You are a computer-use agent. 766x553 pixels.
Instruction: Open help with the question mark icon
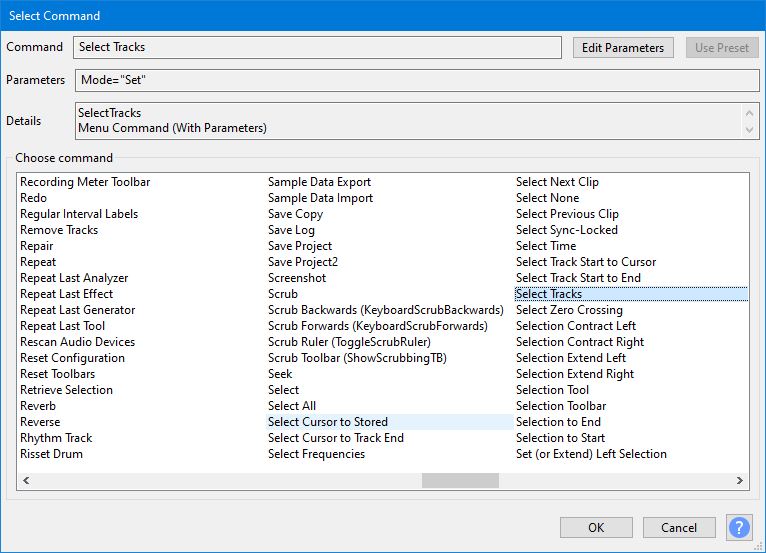[x=739, y=528]
